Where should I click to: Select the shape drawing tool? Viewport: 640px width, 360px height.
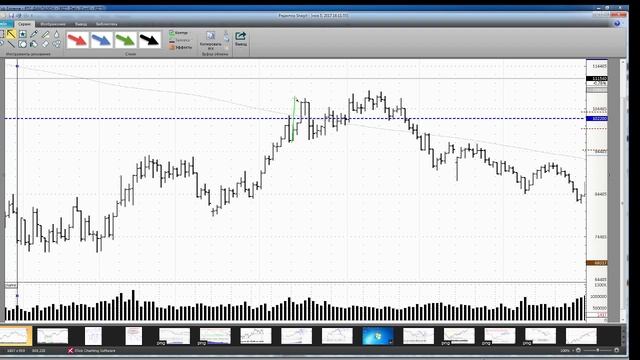pyautogui.click(x=22, y=44)
